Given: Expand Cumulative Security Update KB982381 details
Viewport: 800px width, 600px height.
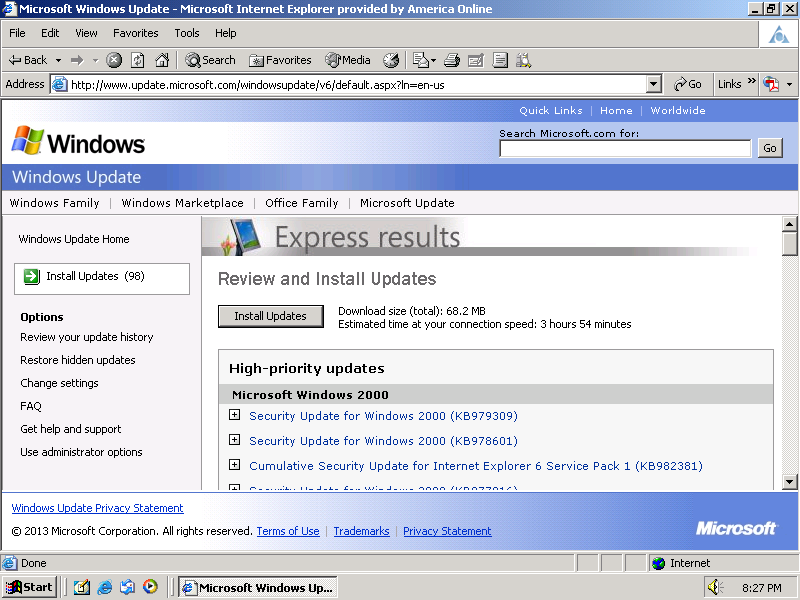Looking at the screenshot, I should click(234, 465).
